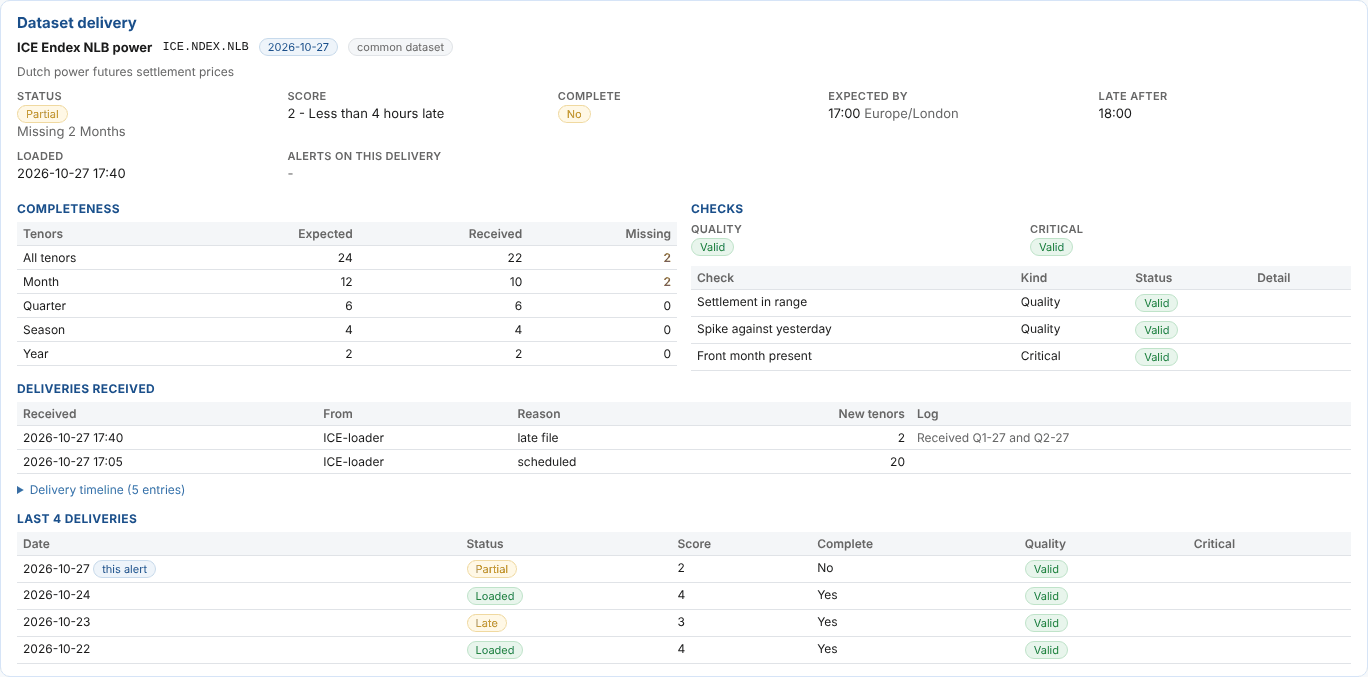Click the ICE Endex NLB power title
The height and width of the screenshot is (677, 1368).
(x=85, y=47)
